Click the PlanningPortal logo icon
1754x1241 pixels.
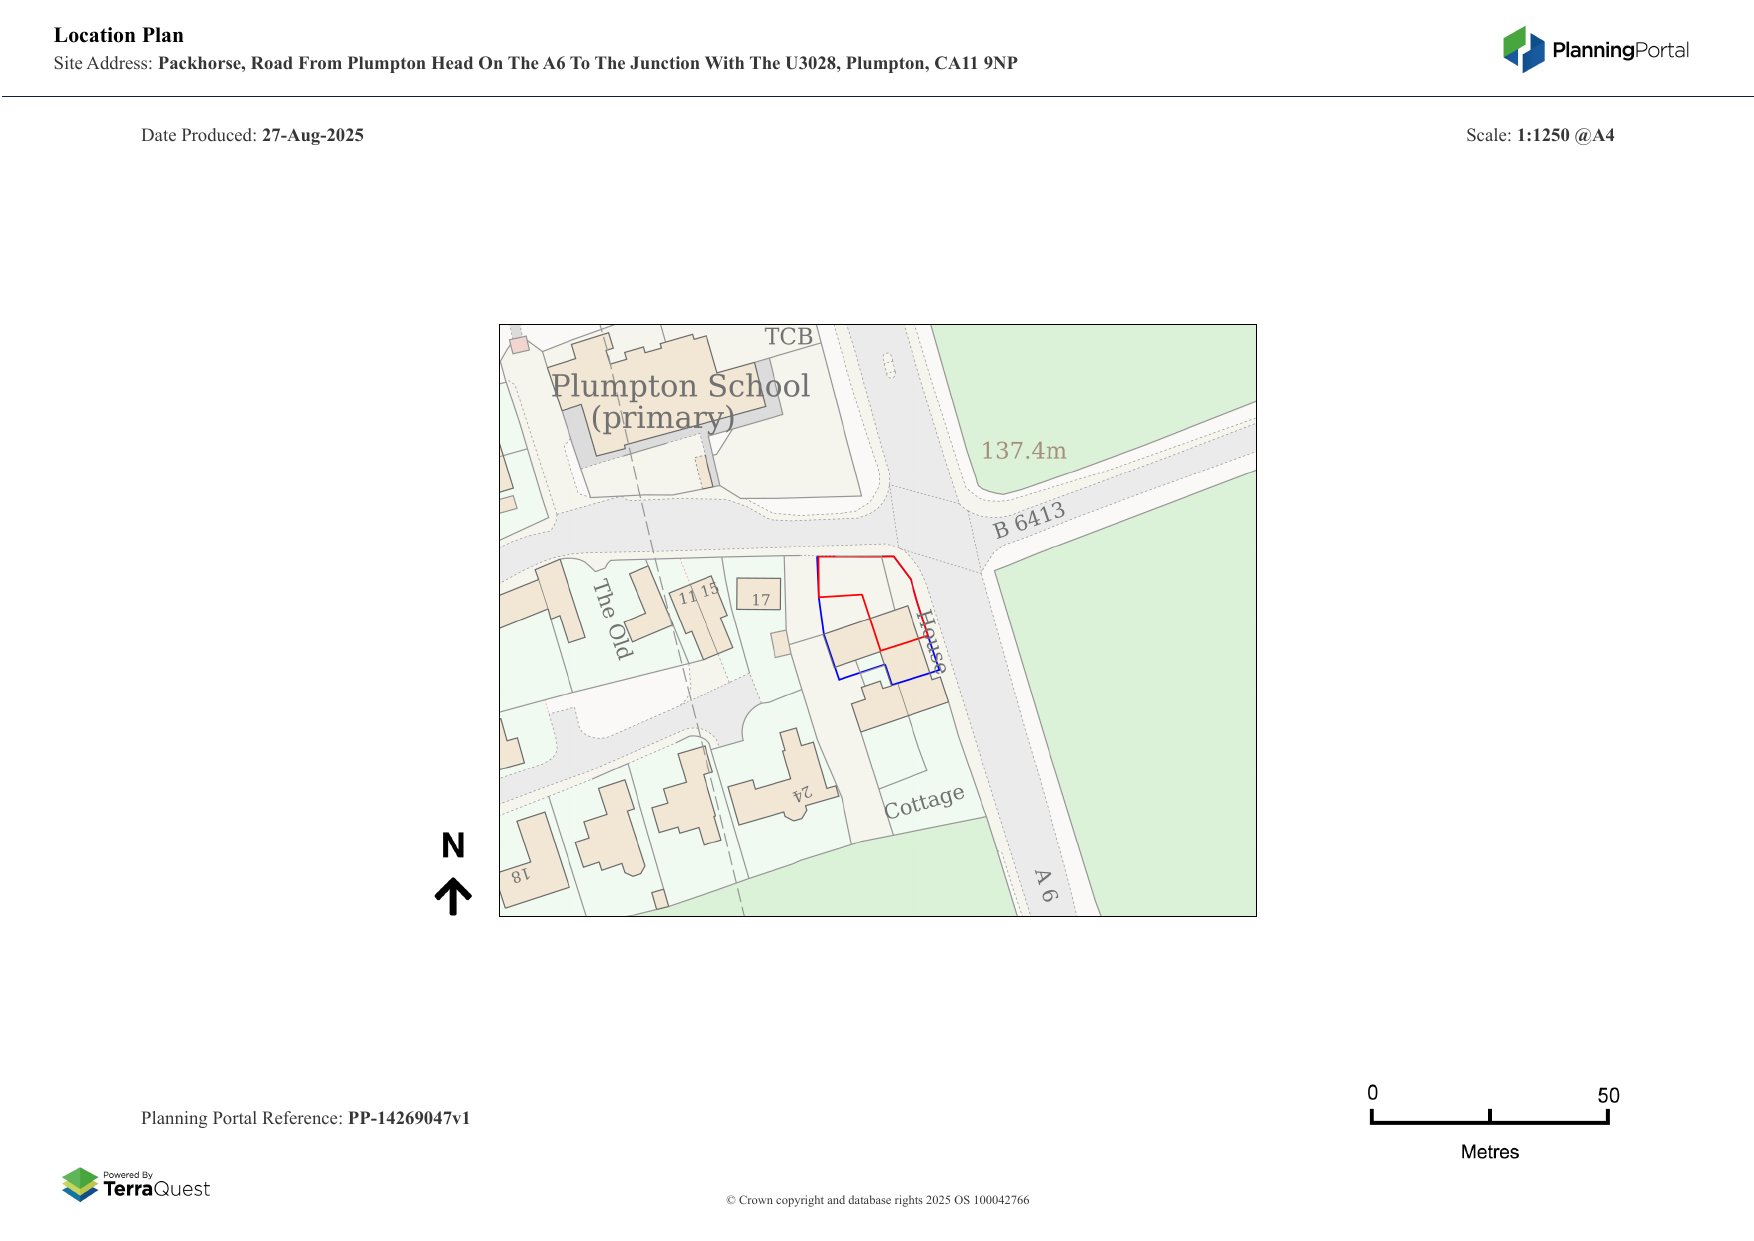[1523, 49]
